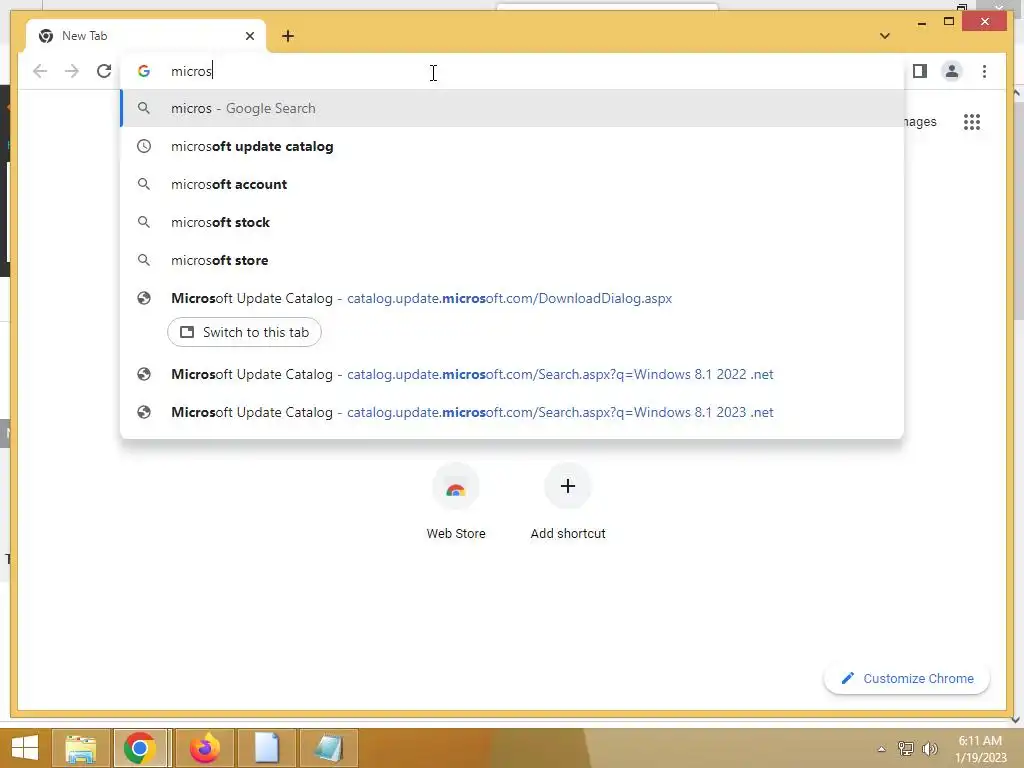Screen dimensions: 1024x768
Task: Open the Google apps grid icon
Action: pos(972,122)
